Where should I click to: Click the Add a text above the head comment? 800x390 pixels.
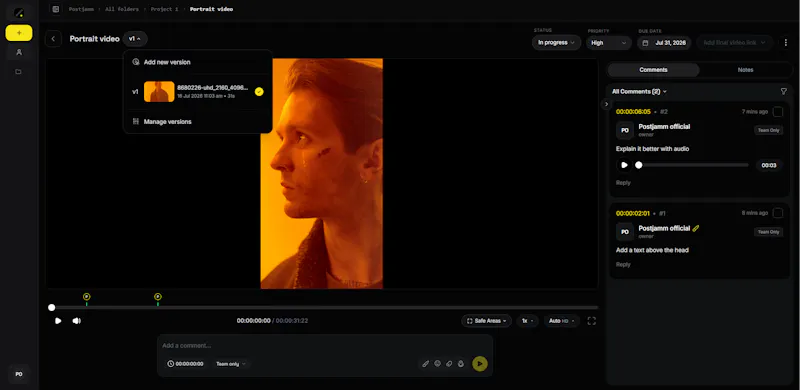pyautogui.click(x=652, y=250)
